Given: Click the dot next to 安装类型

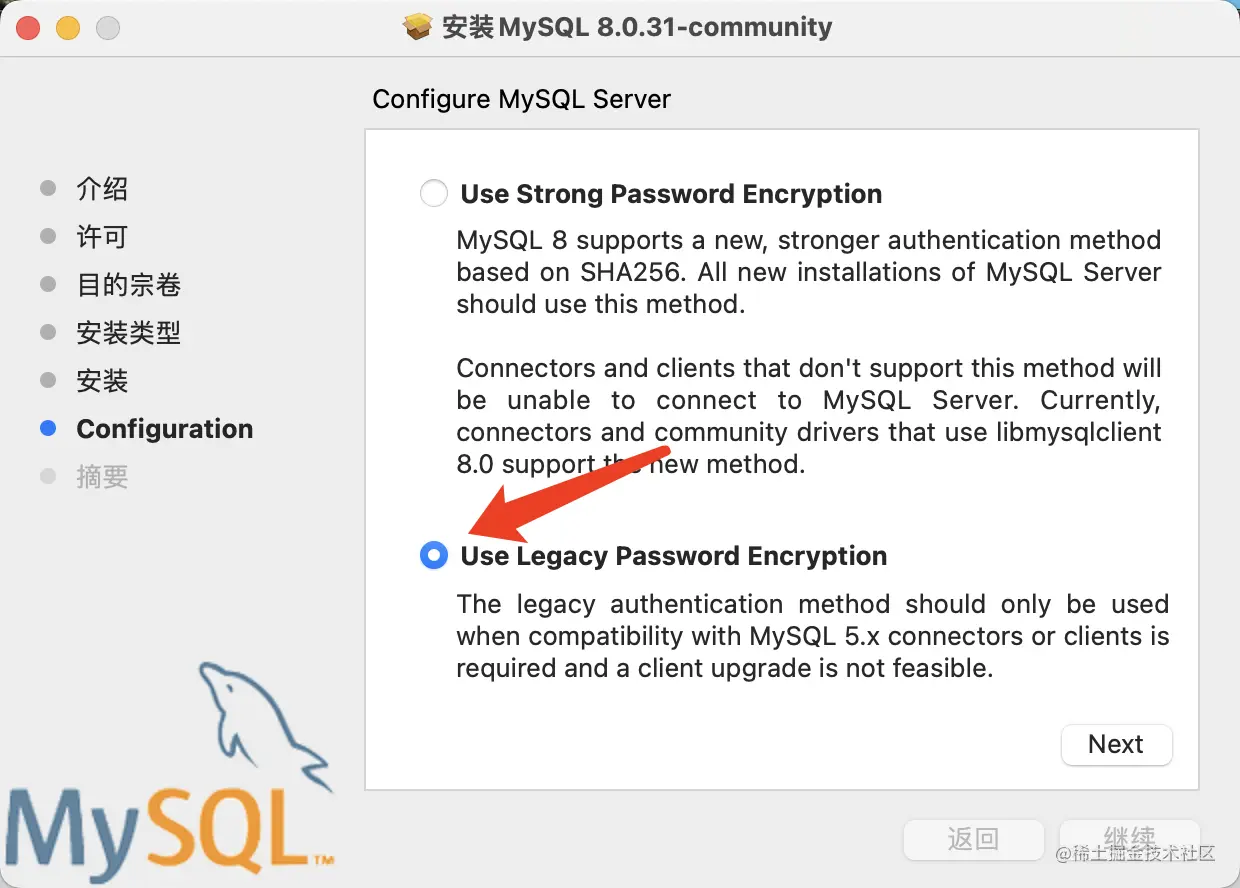Looking at the screenshot, I should tap(47, 332).
